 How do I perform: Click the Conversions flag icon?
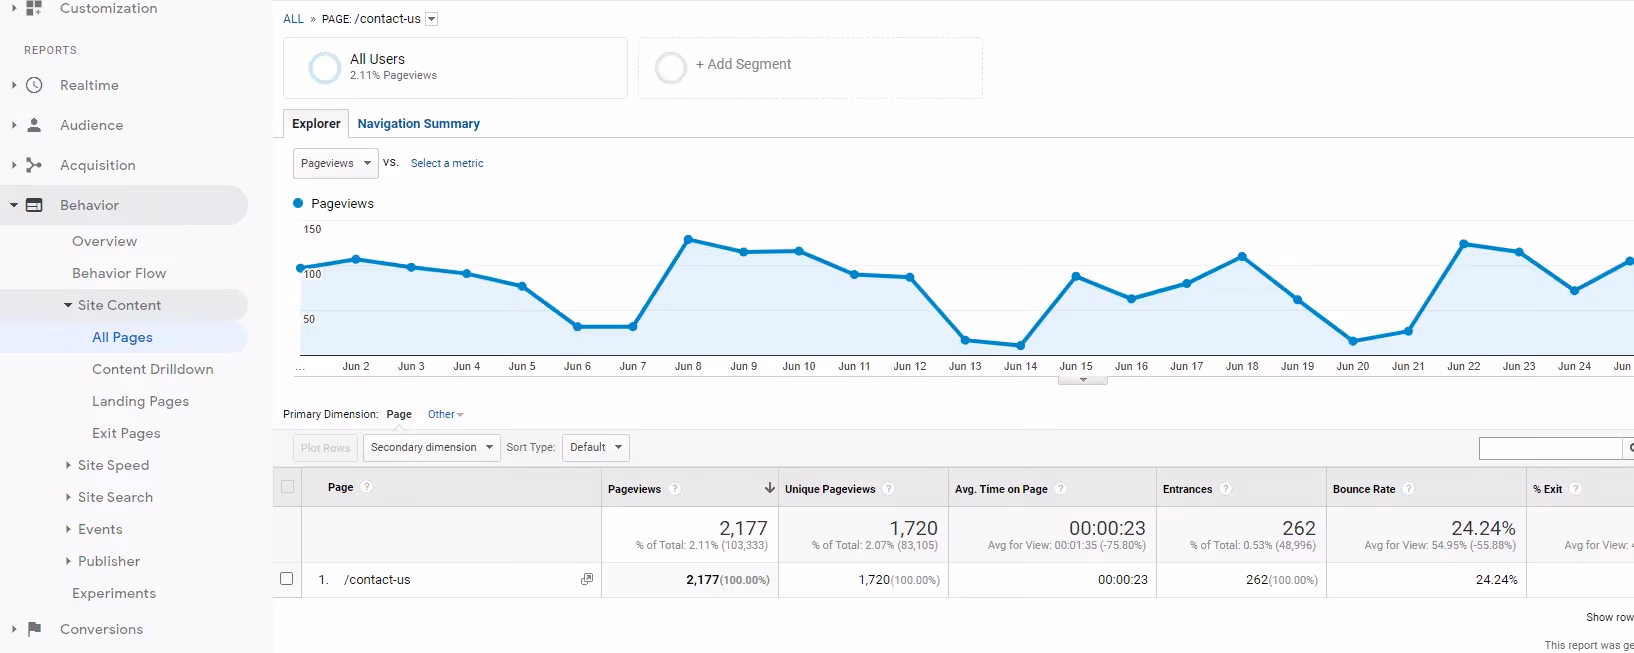tap(34, 629)
